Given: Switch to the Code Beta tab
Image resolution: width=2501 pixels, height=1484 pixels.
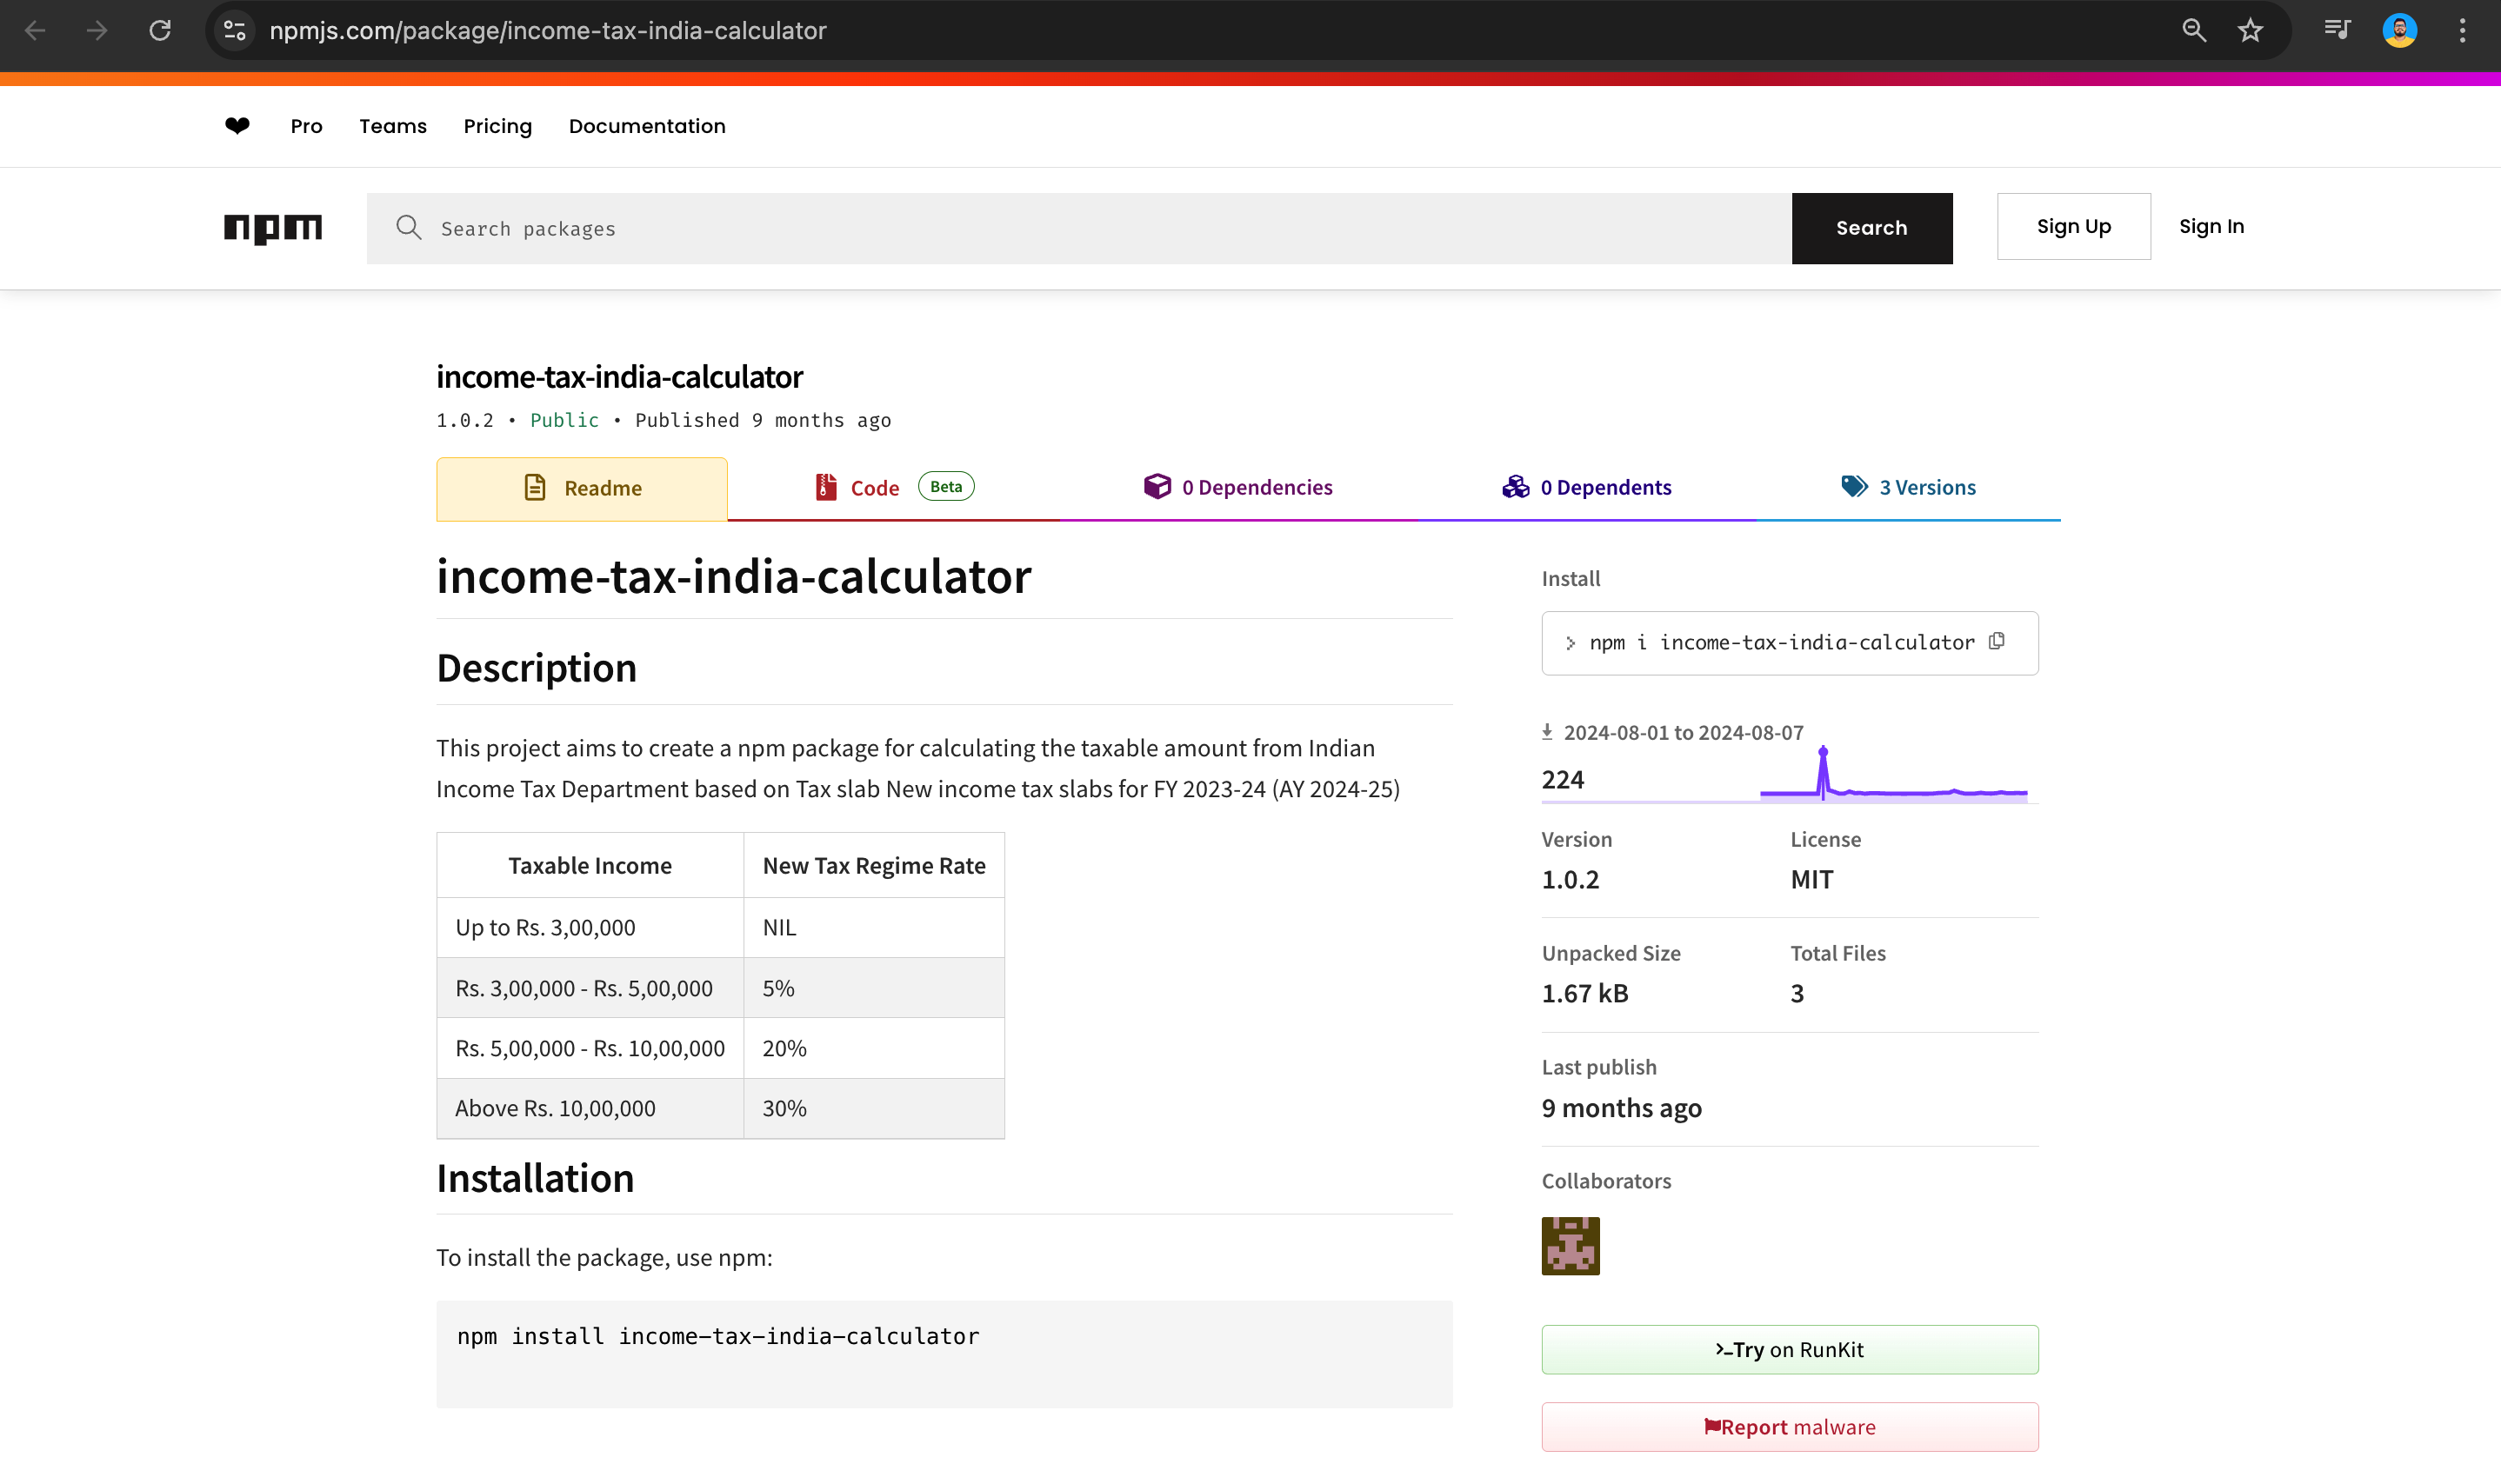Looking at the screenshot, I should pos(893,488).
